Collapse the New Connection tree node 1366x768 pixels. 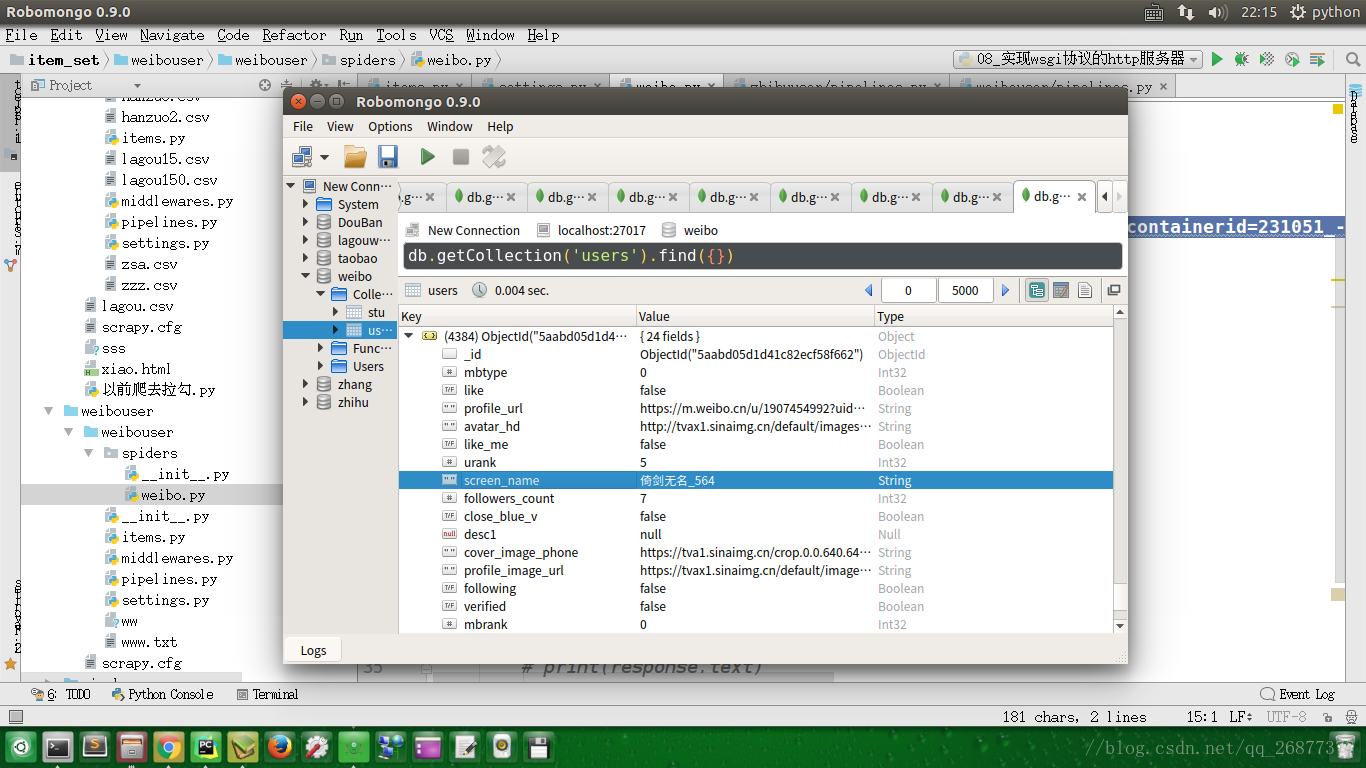pos(291,186)
